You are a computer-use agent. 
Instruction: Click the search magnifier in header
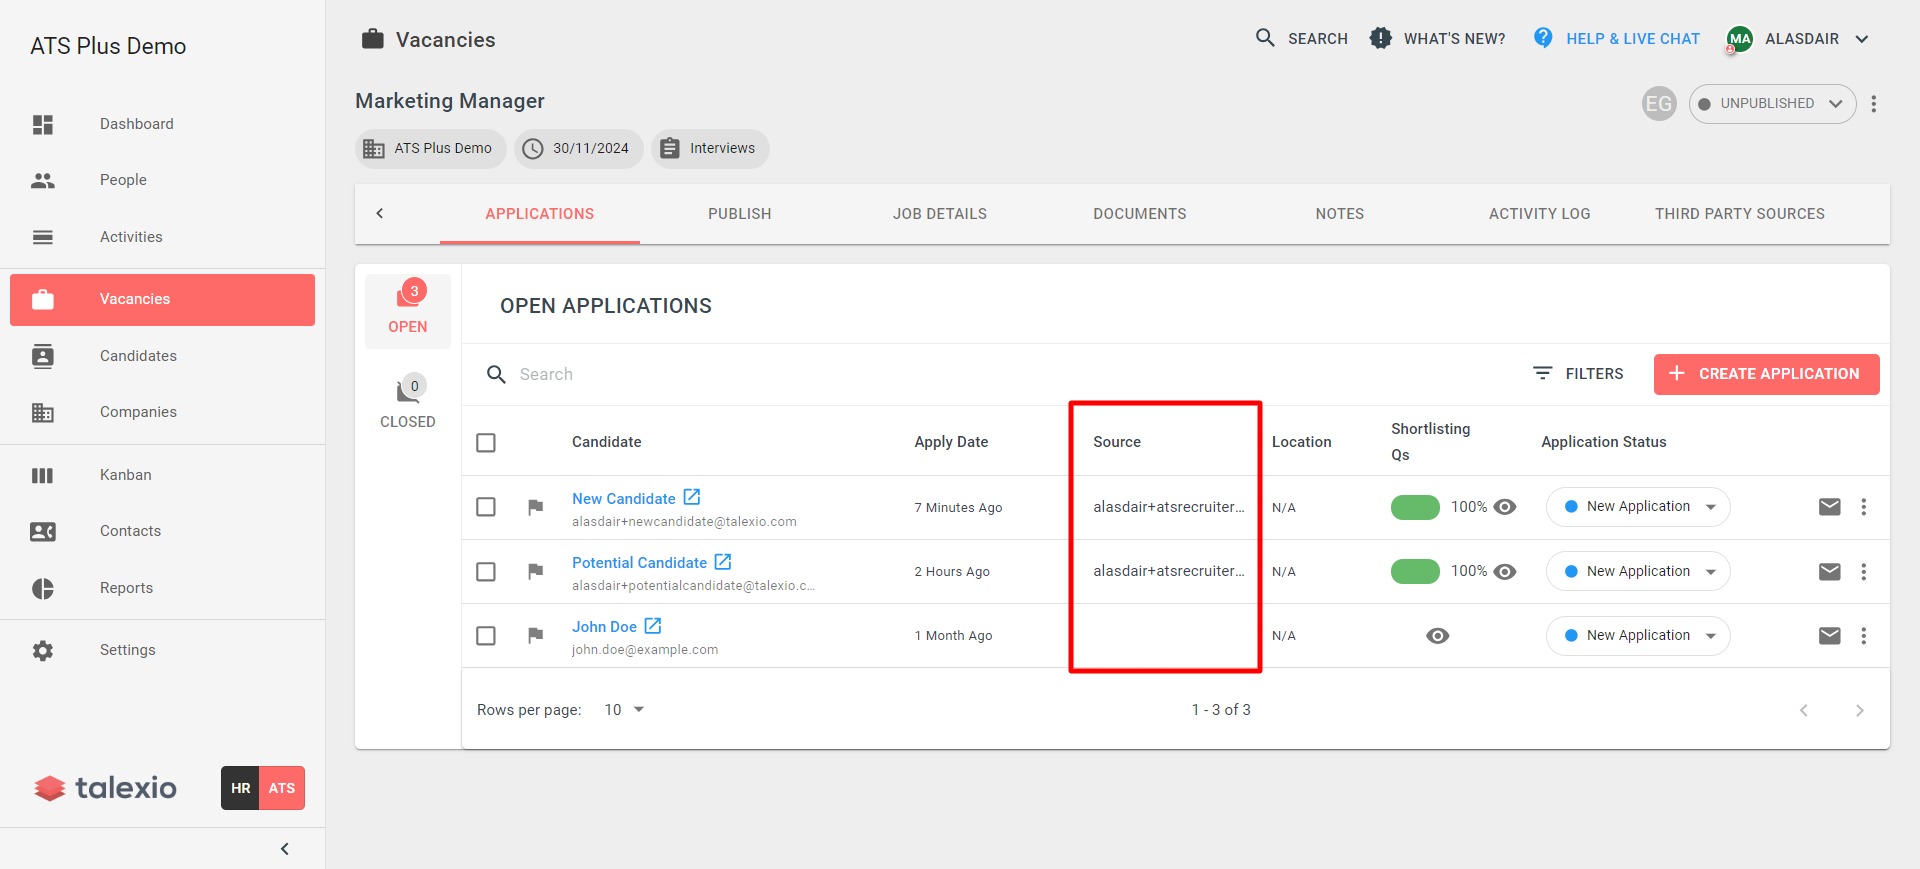point(1265,38)
